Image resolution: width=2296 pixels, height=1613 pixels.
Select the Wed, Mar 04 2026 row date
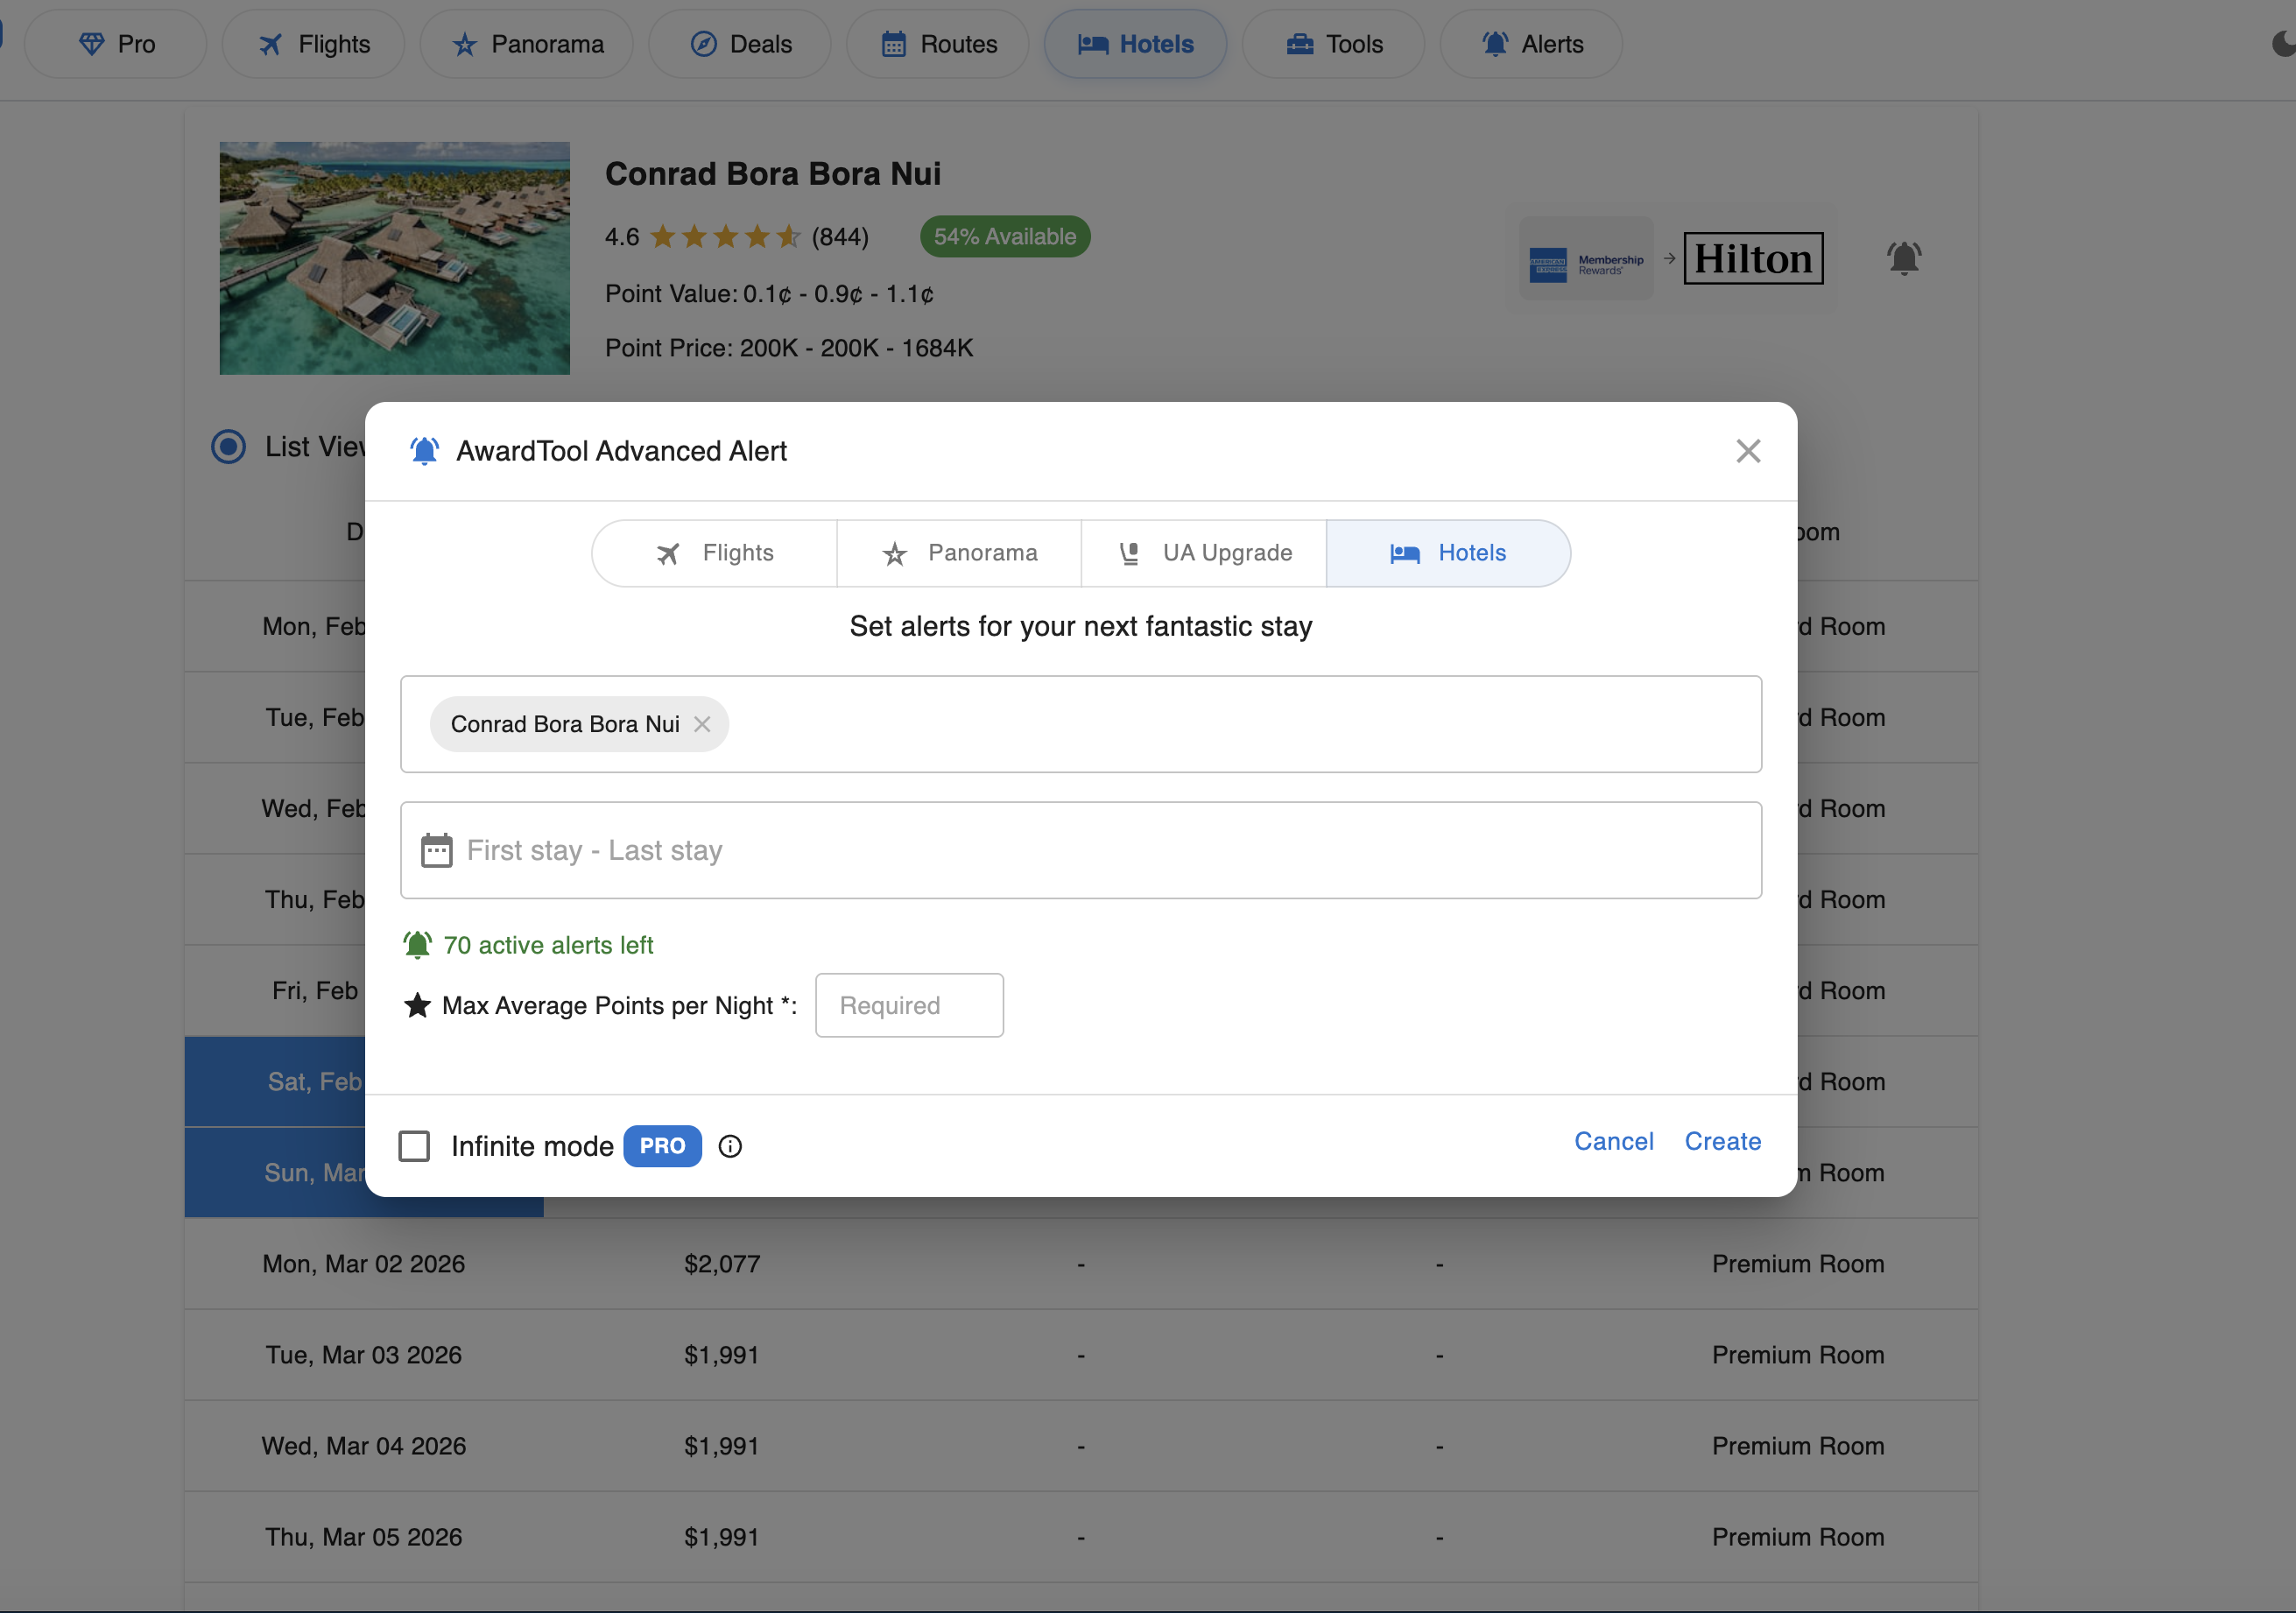(364, 1446)
